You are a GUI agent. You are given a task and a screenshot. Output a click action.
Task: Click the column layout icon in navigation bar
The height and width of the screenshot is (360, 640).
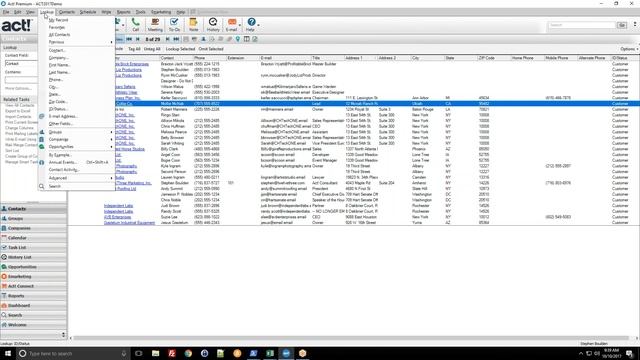pos(247,39)
